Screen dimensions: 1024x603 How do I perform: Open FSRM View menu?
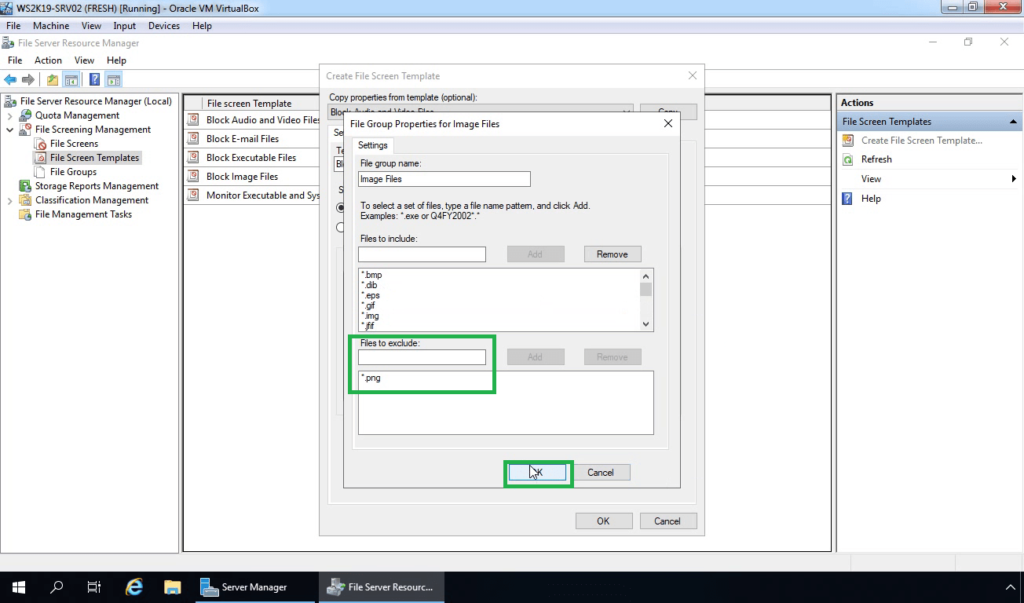(x=84, y=60)
